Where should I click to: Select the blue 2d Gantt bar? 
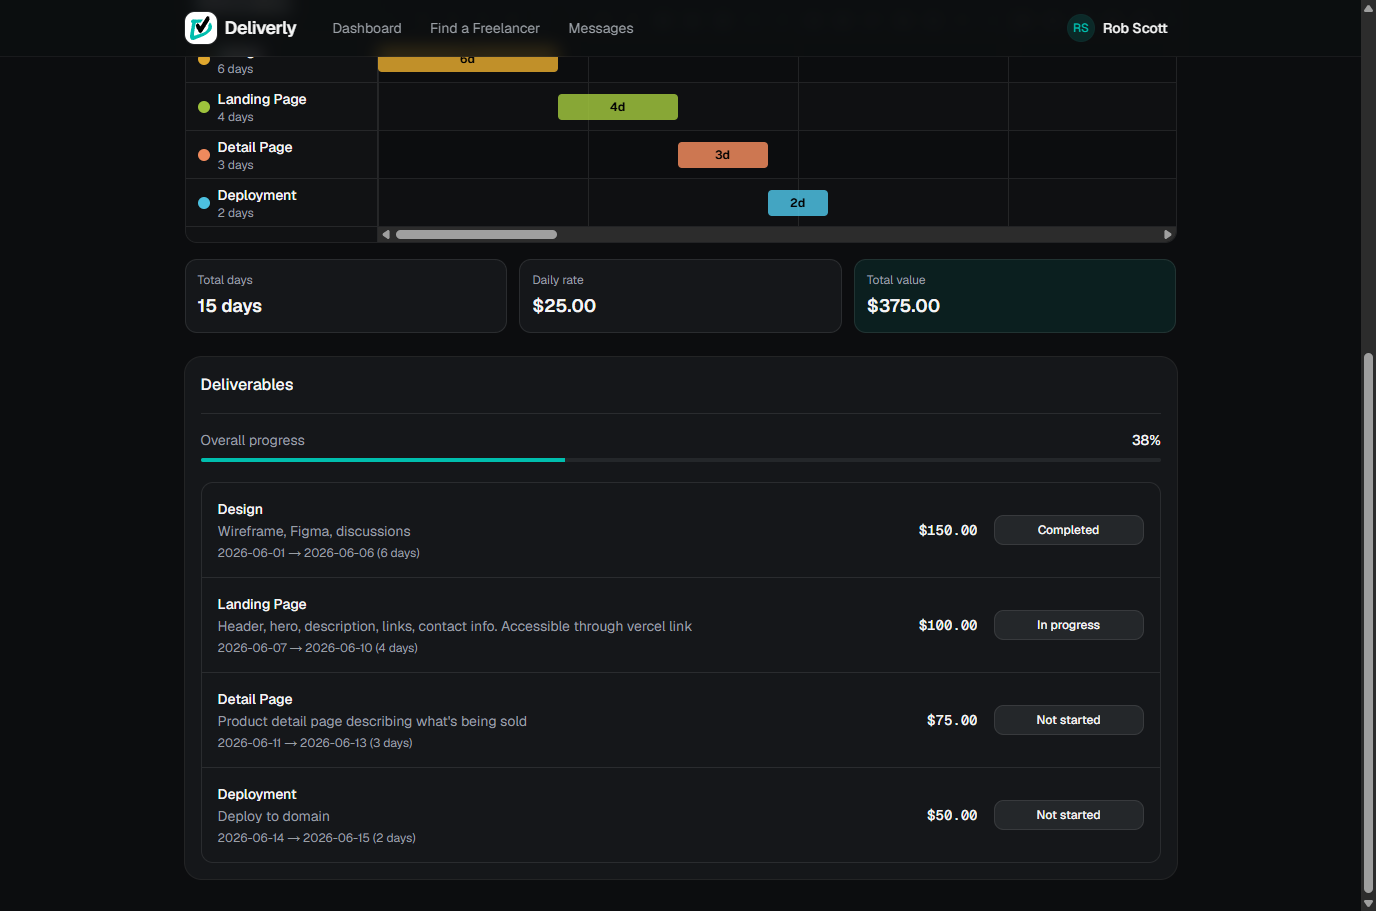tap(798, 203)
